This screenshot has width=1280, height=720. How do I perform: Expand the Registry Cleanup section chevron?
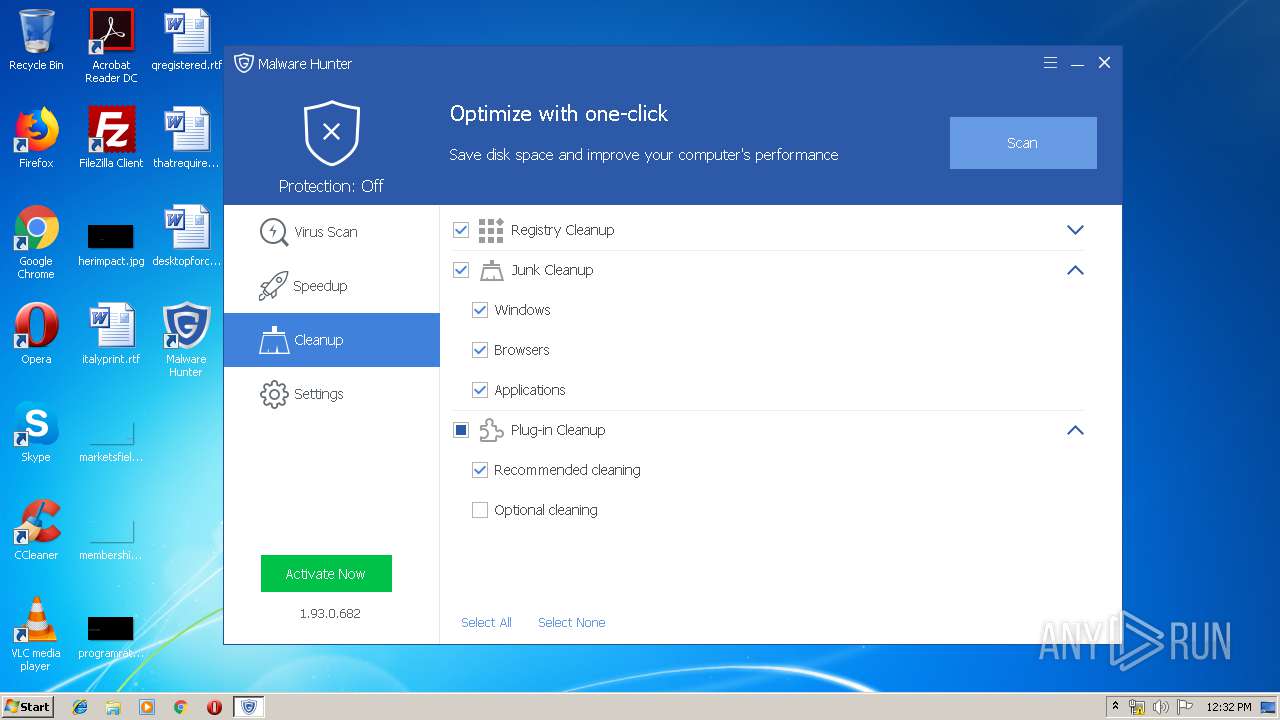[x=1075, y=230]
